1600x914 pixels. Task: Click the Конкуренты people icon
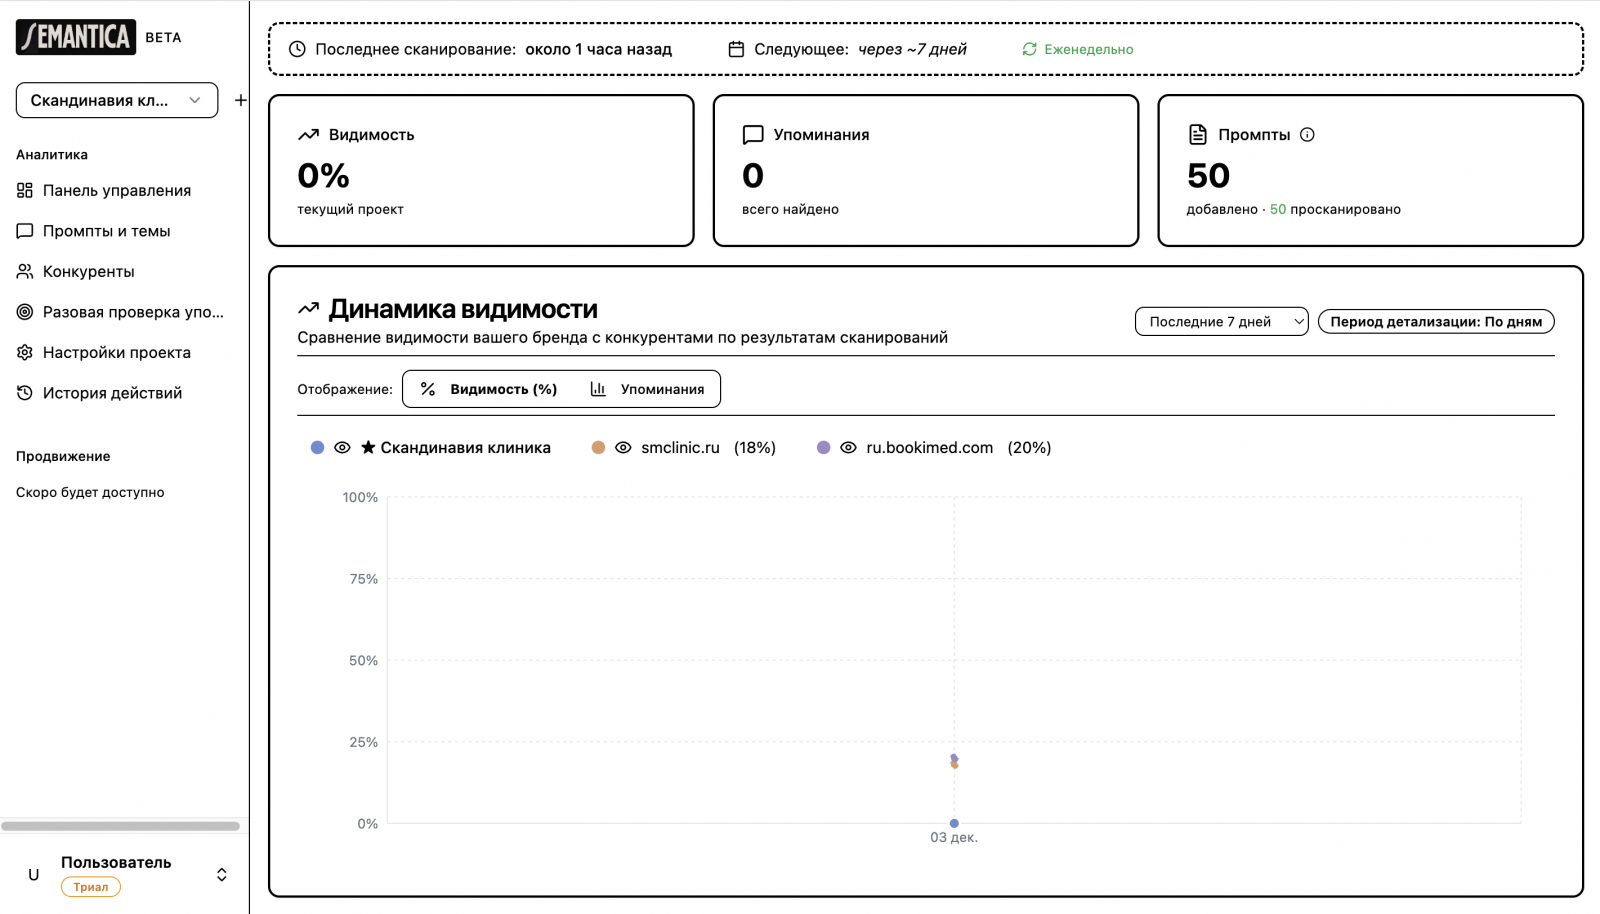(25, 271)
